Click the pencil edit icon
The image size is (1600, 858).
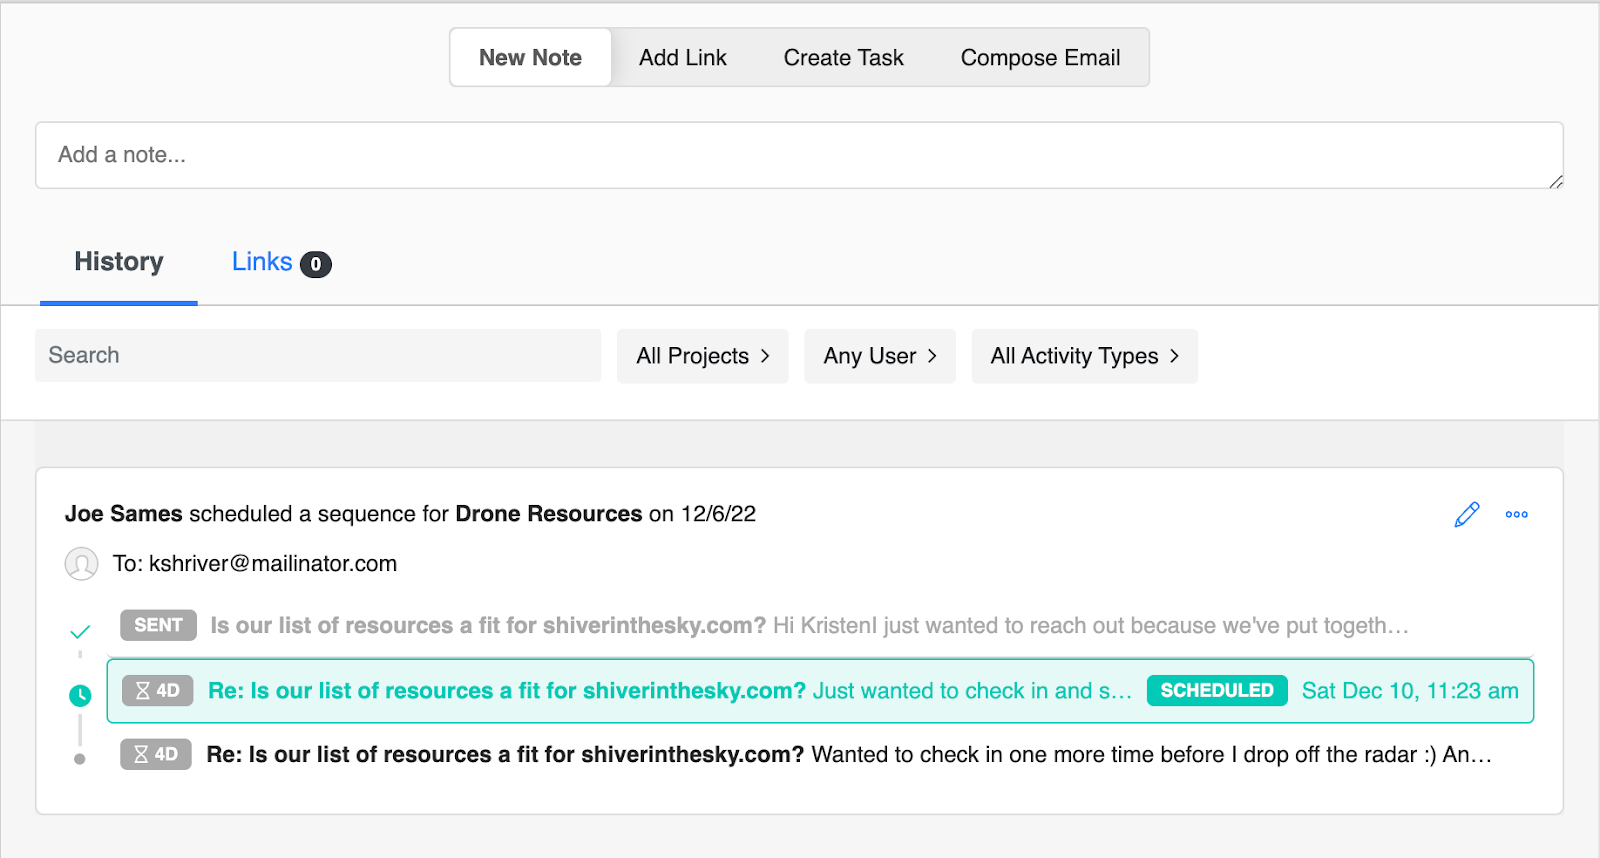point(1466,515)
